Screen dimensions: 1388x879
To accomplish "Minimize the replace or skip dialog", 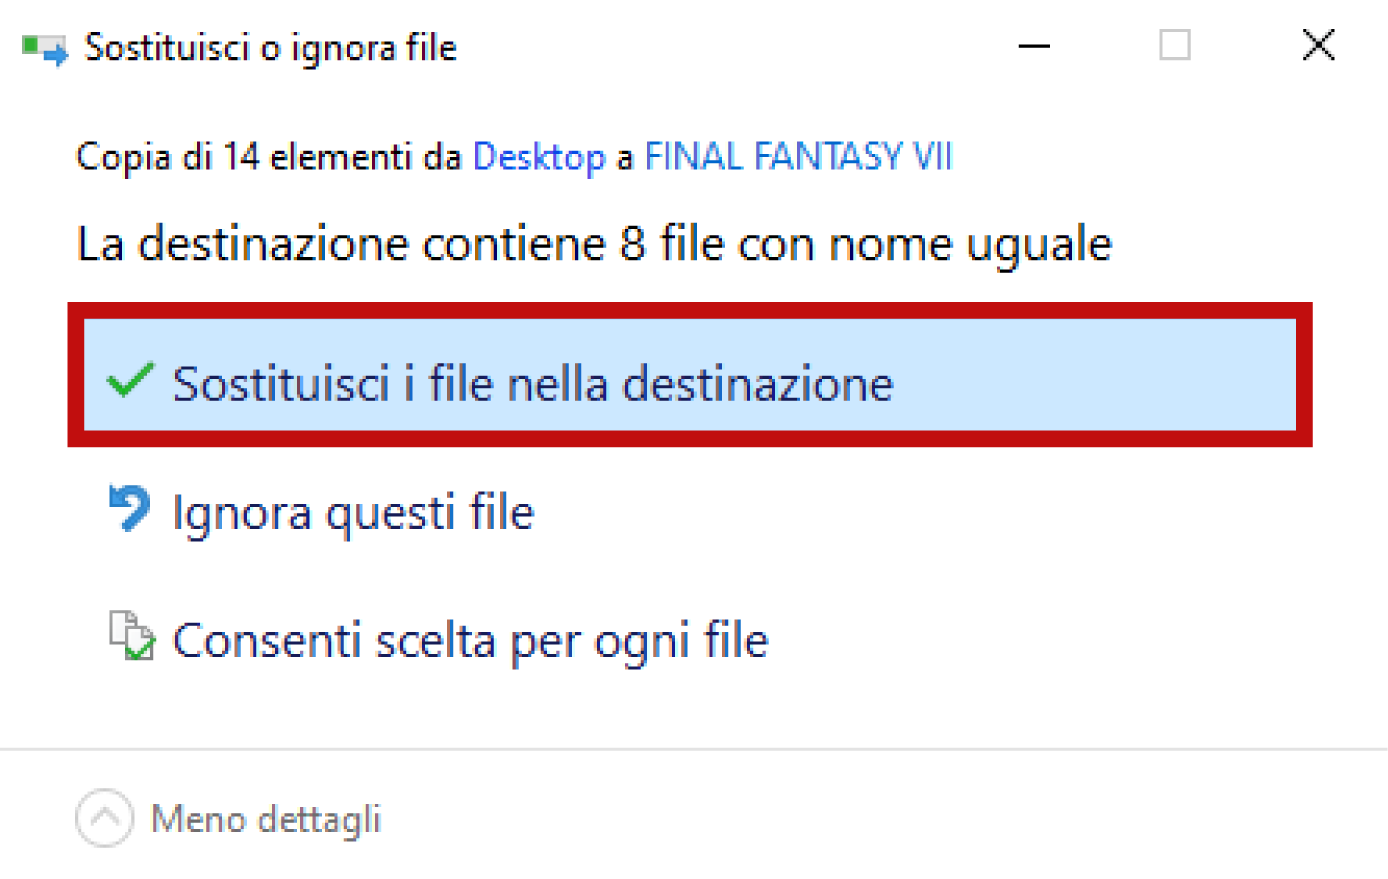I will coord(1034,46).
